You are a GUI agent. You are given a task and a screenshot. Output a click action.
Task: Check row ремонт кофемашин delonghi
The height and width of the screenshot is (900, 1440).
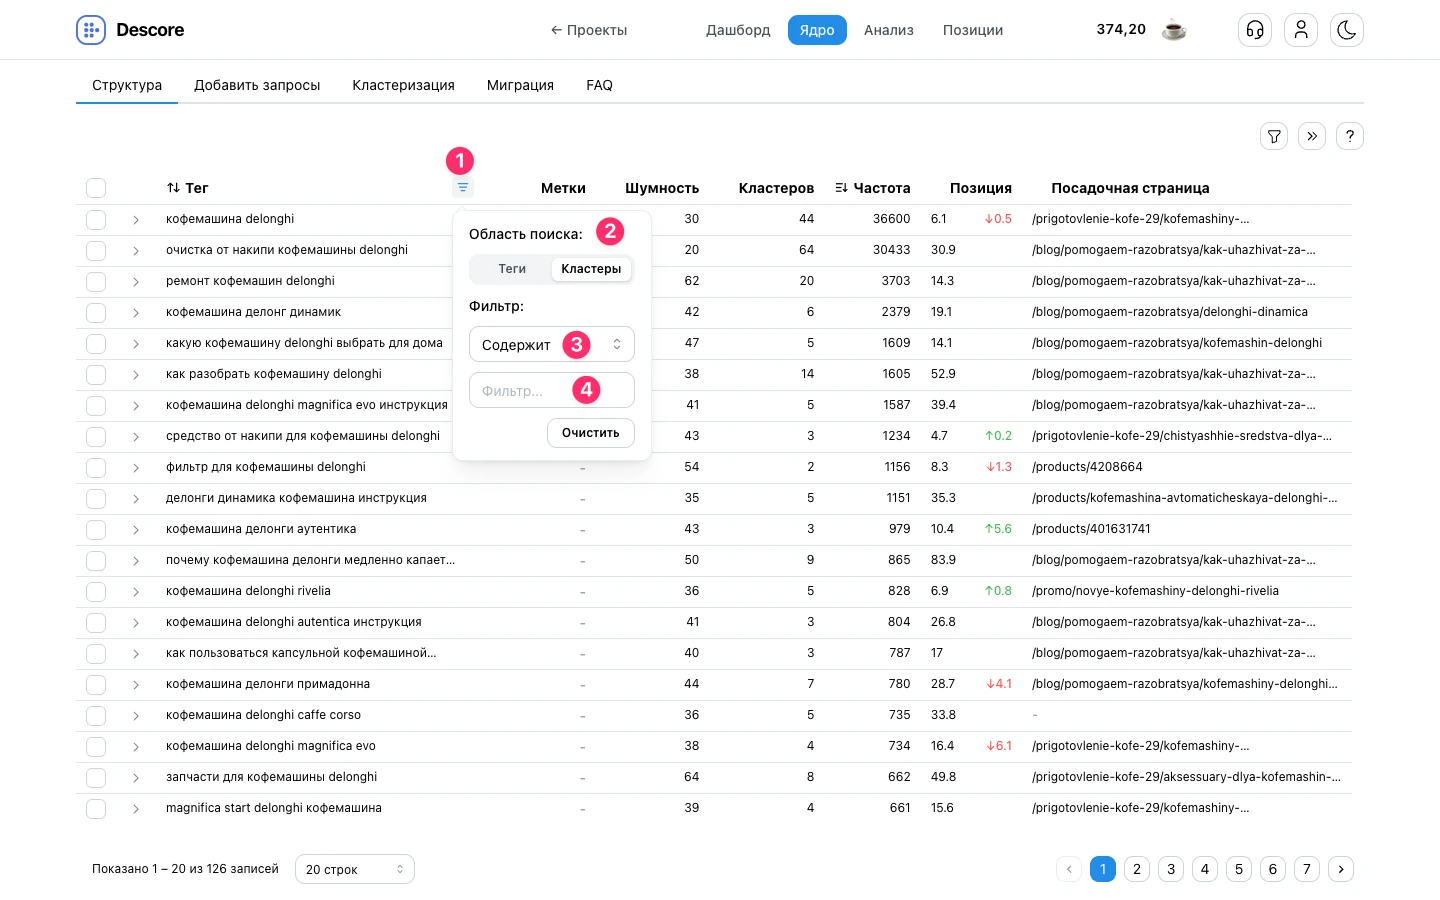point(96,281)
